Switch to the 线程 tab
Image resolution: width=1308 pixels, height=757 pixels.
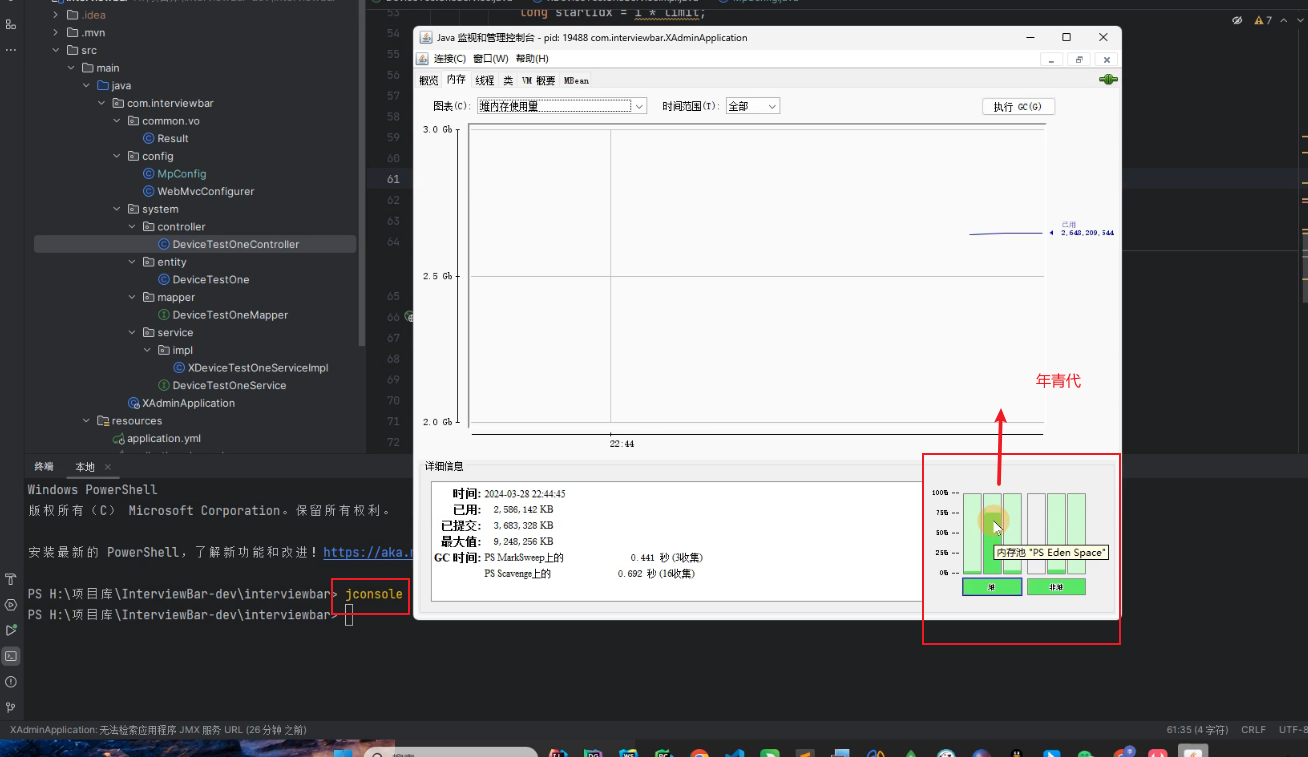(485, 81)
